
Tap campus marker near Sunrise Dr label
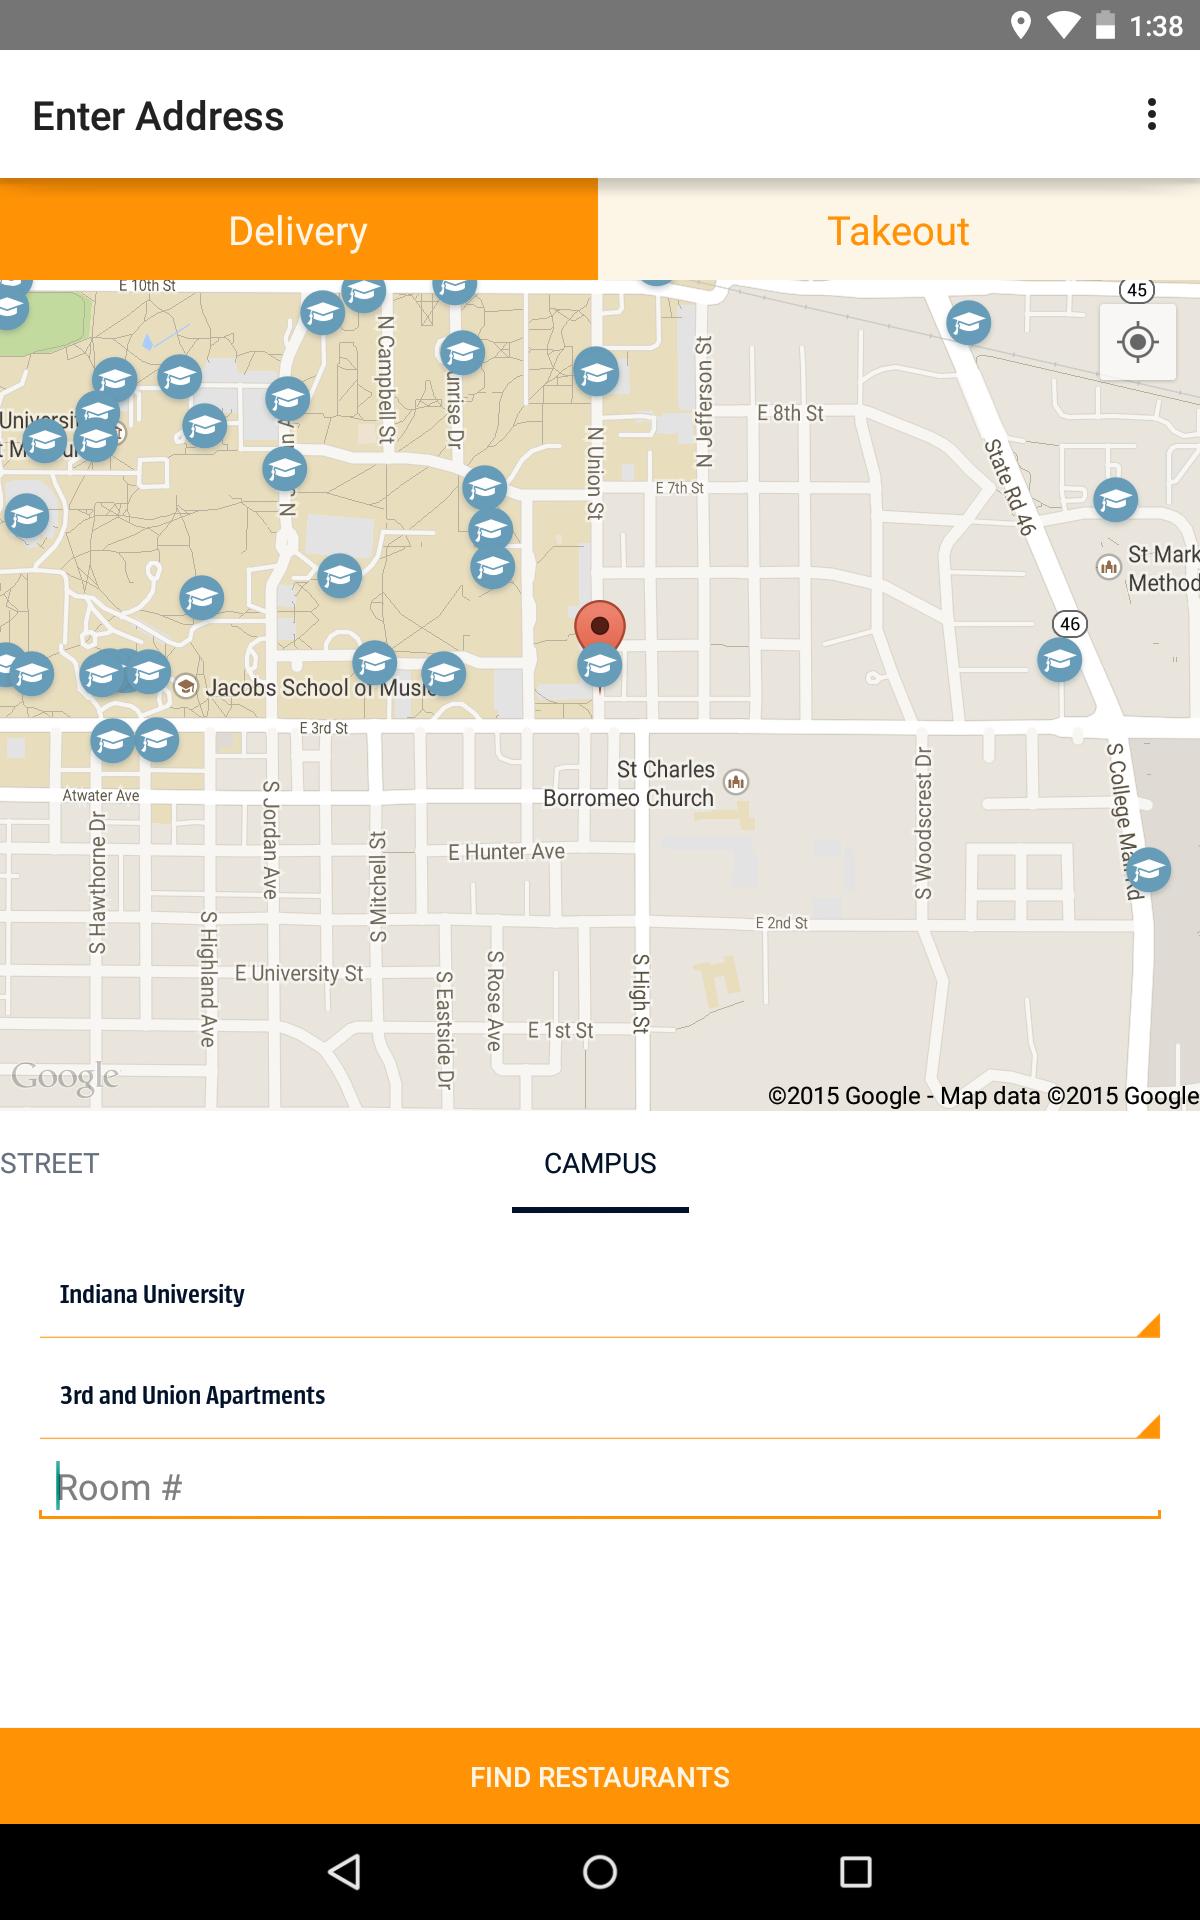[462, 352]
